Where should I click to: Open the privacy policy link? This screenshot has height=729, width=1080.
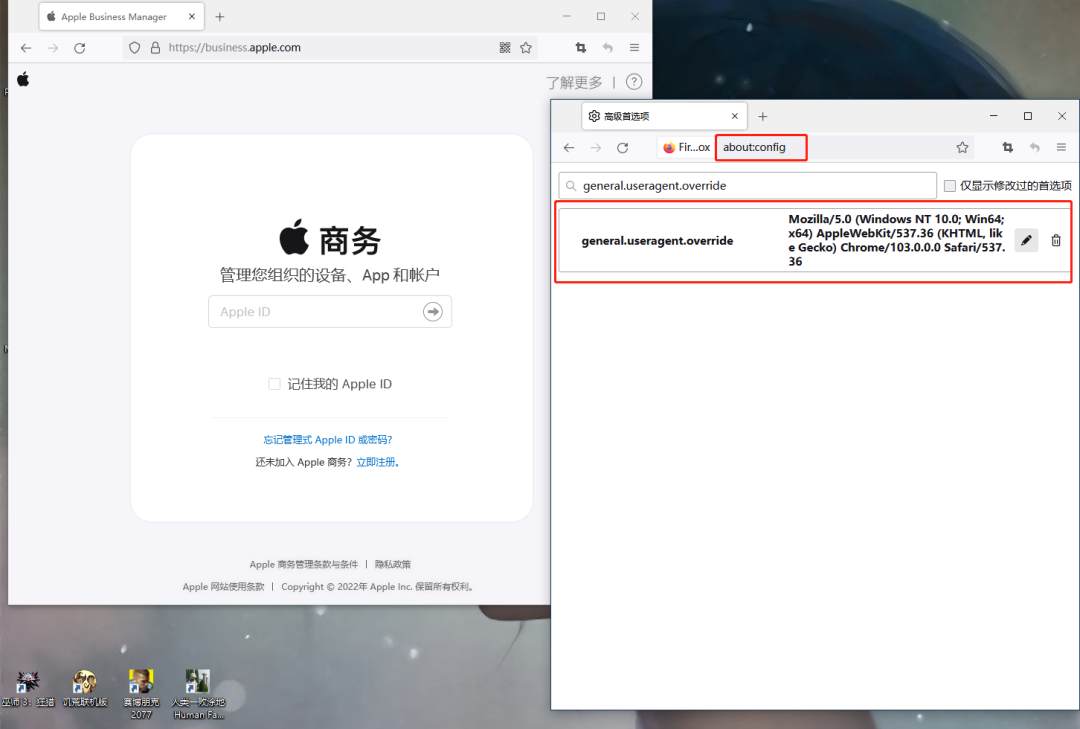tap(393, 564)
